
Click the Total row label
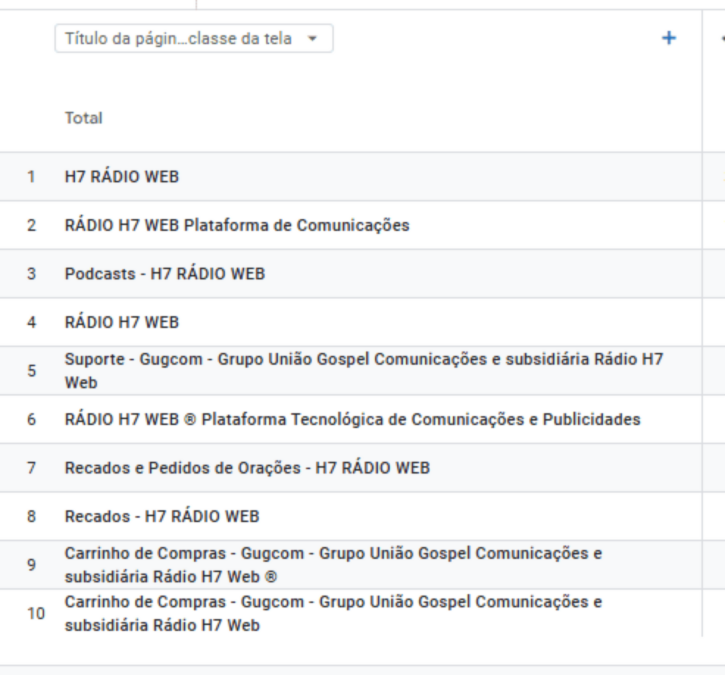click(84, 118)
